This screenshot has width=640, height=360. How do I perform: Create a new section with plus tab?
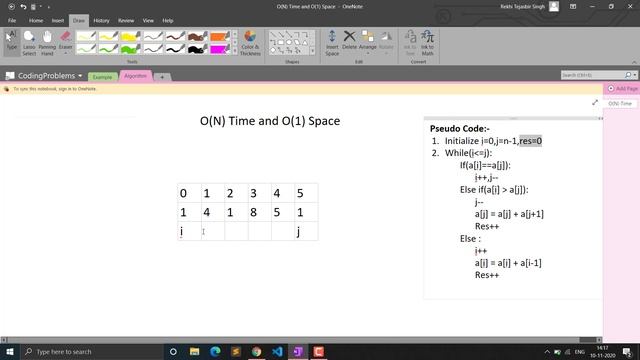click(x=162, y=77)
